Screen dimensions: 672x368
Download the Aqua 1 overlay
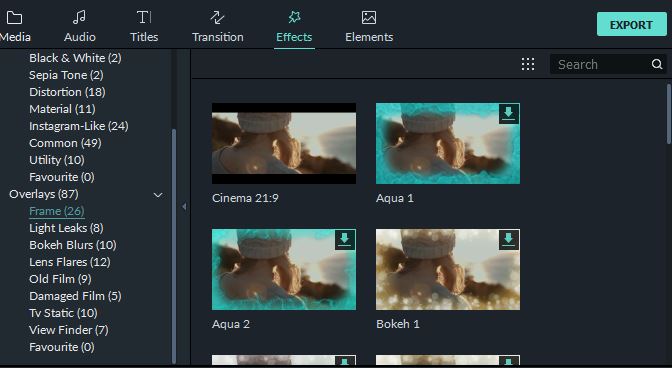coord(509,114)
